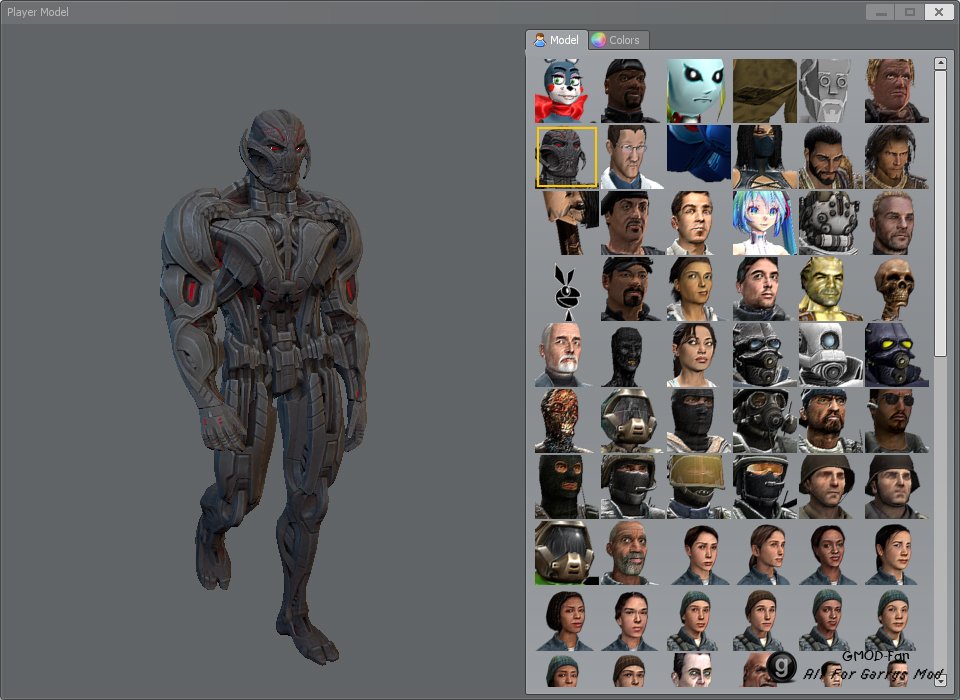The width and height of the screenshot is (960, 700).
Task: Pick the Toy Bonnie blue bunny model
Action: point(566,91)
